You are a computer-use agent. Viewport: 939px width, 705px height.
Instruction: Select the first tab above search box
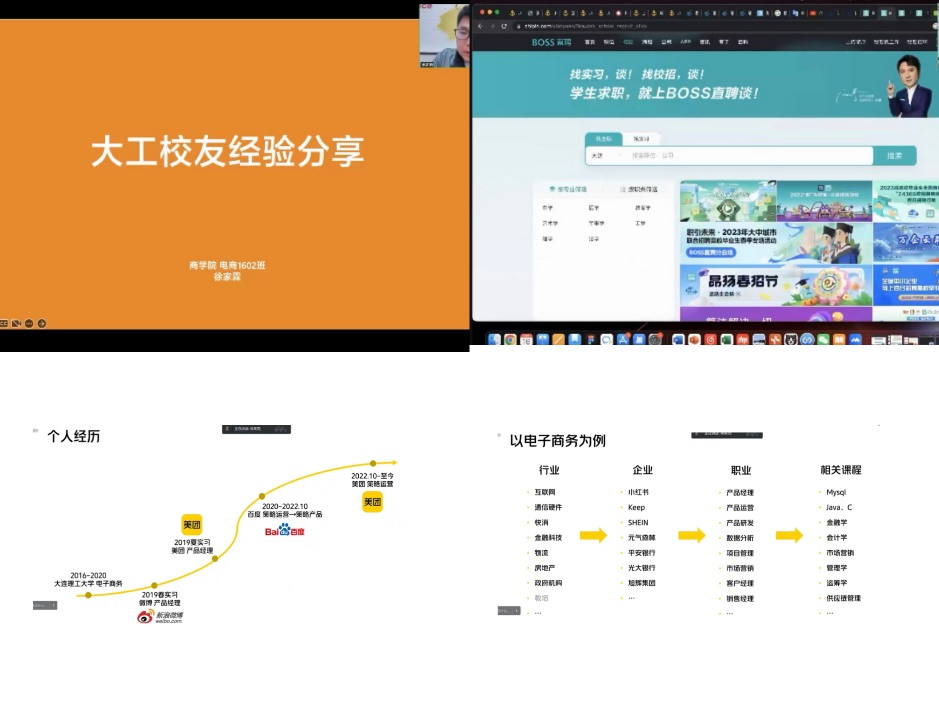tap(603, 138)
